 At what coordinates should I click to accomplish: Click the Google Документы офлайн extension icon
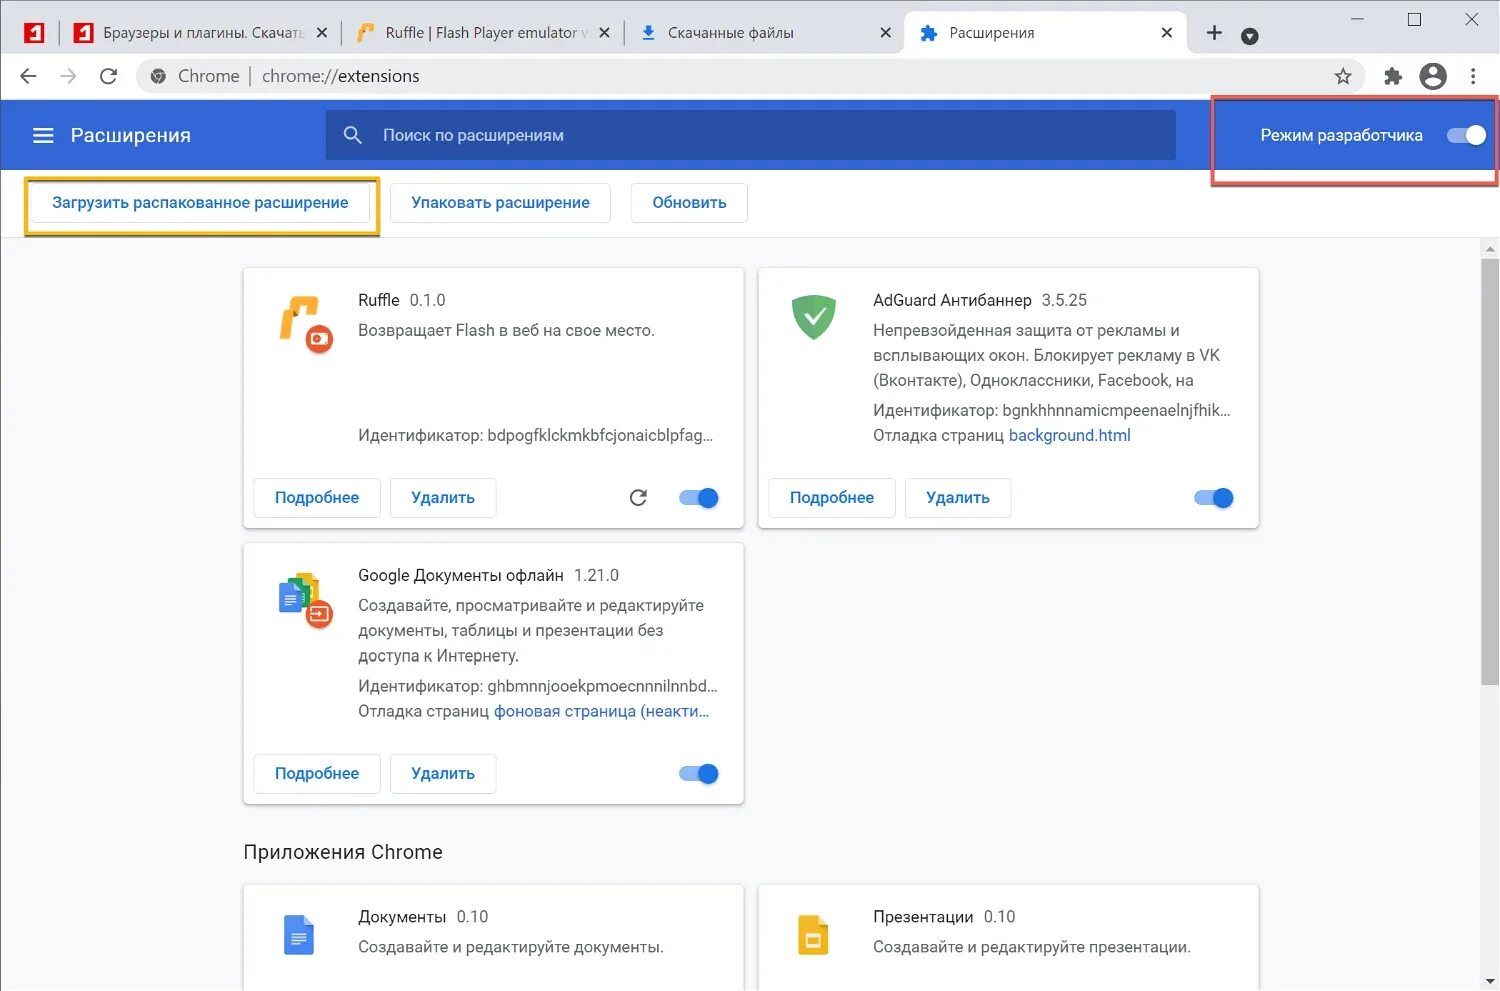pyautogui.click(x=303, y=597)
